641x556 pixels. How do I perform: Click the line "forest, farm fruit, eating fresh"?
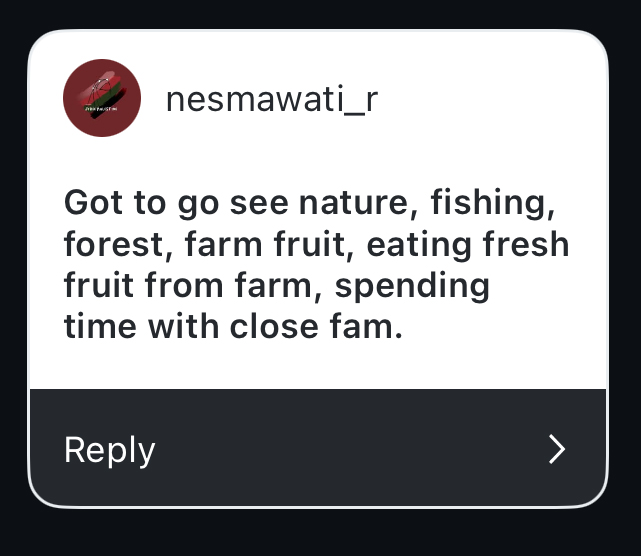click(316, 244)
